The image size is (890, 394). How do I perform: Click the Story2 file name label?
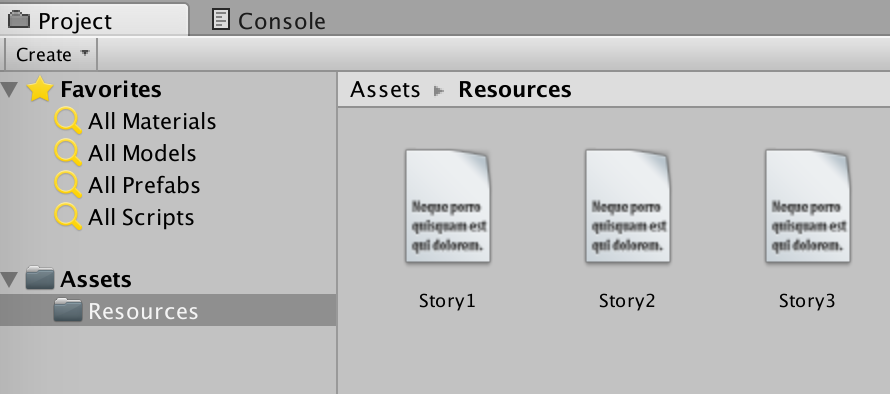pyautogui.click(x=627, y=301)
